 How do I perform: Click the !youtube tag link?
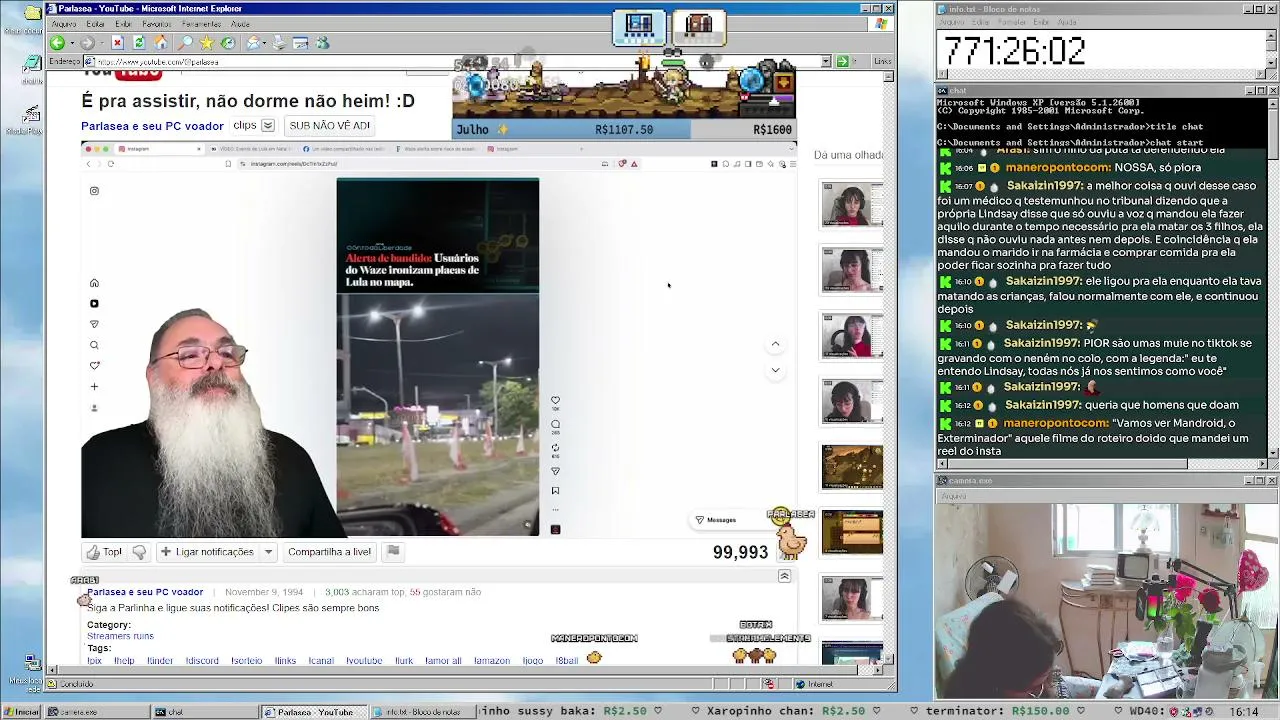364,661
